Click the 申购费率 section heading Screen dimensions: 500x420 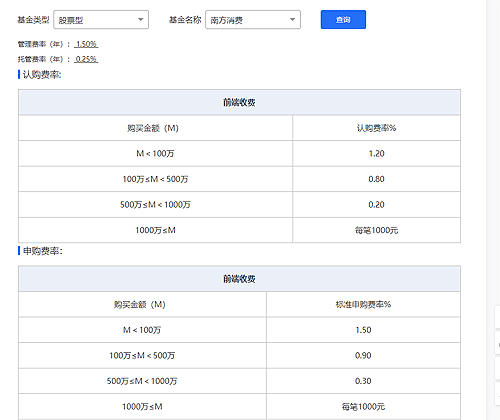tap(42, 251)
